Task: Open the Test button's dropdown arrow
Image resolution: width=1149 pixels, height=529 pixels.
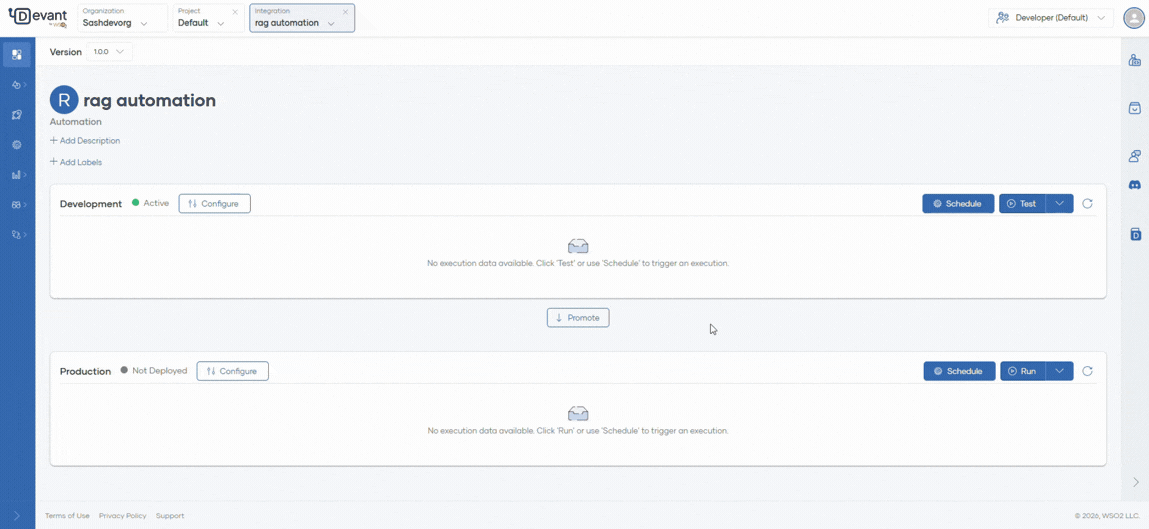Action: pyautogui.click(x=1059, y=204)
